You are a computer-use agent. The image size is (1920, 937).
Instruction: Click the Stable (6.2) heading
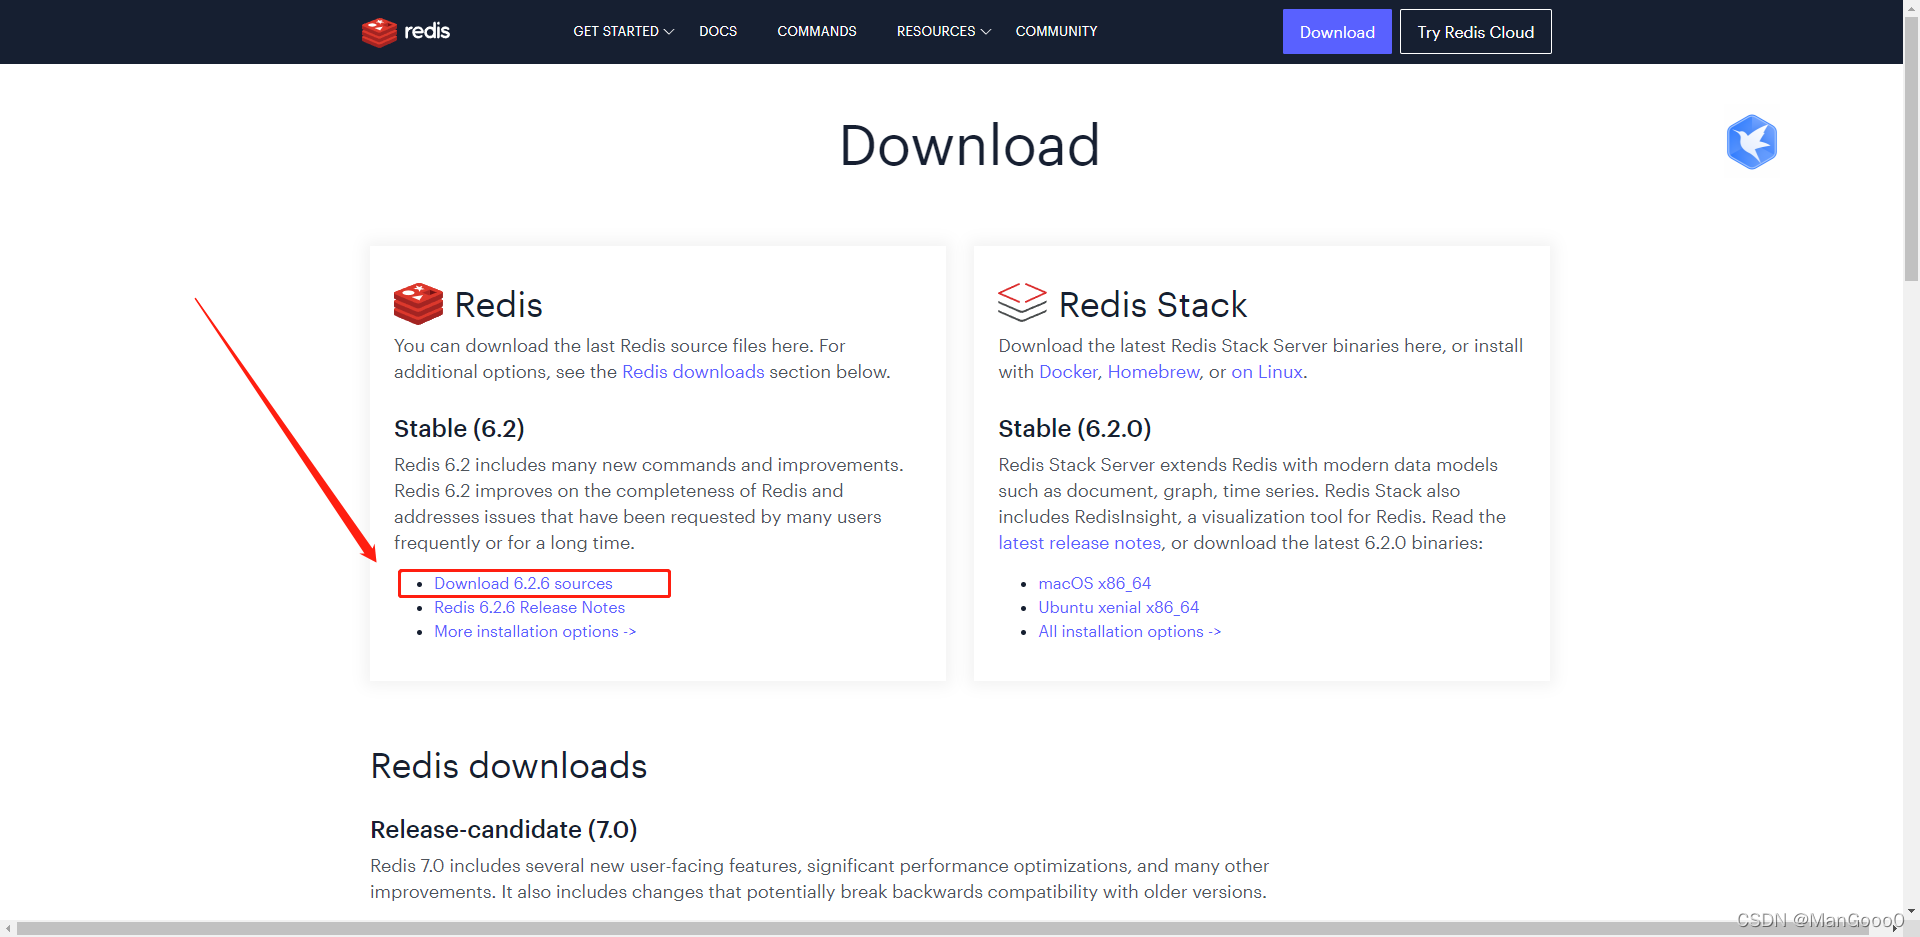tap(459, 429)
